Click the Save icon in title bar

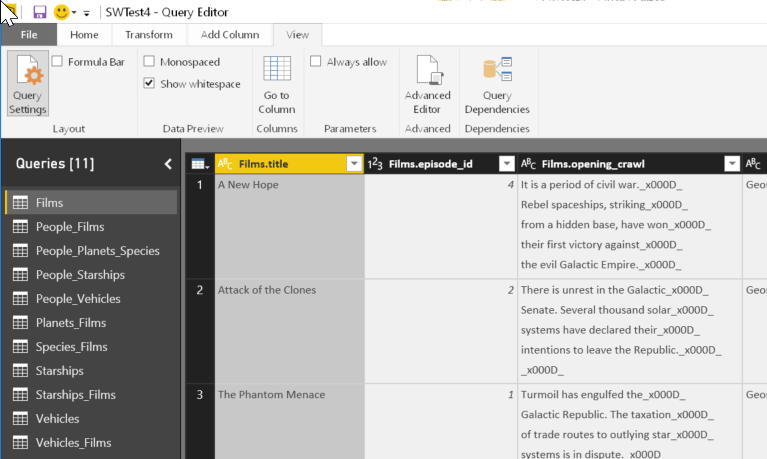[39, 12]
